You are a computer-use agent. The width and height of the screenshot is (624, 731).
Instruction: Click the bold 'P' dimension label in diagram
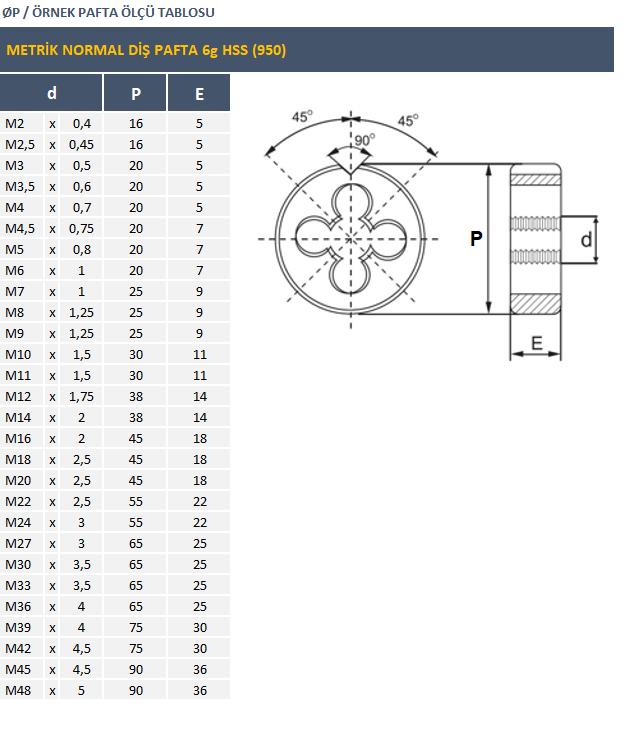pyautogui.click(x=476, y=238)
